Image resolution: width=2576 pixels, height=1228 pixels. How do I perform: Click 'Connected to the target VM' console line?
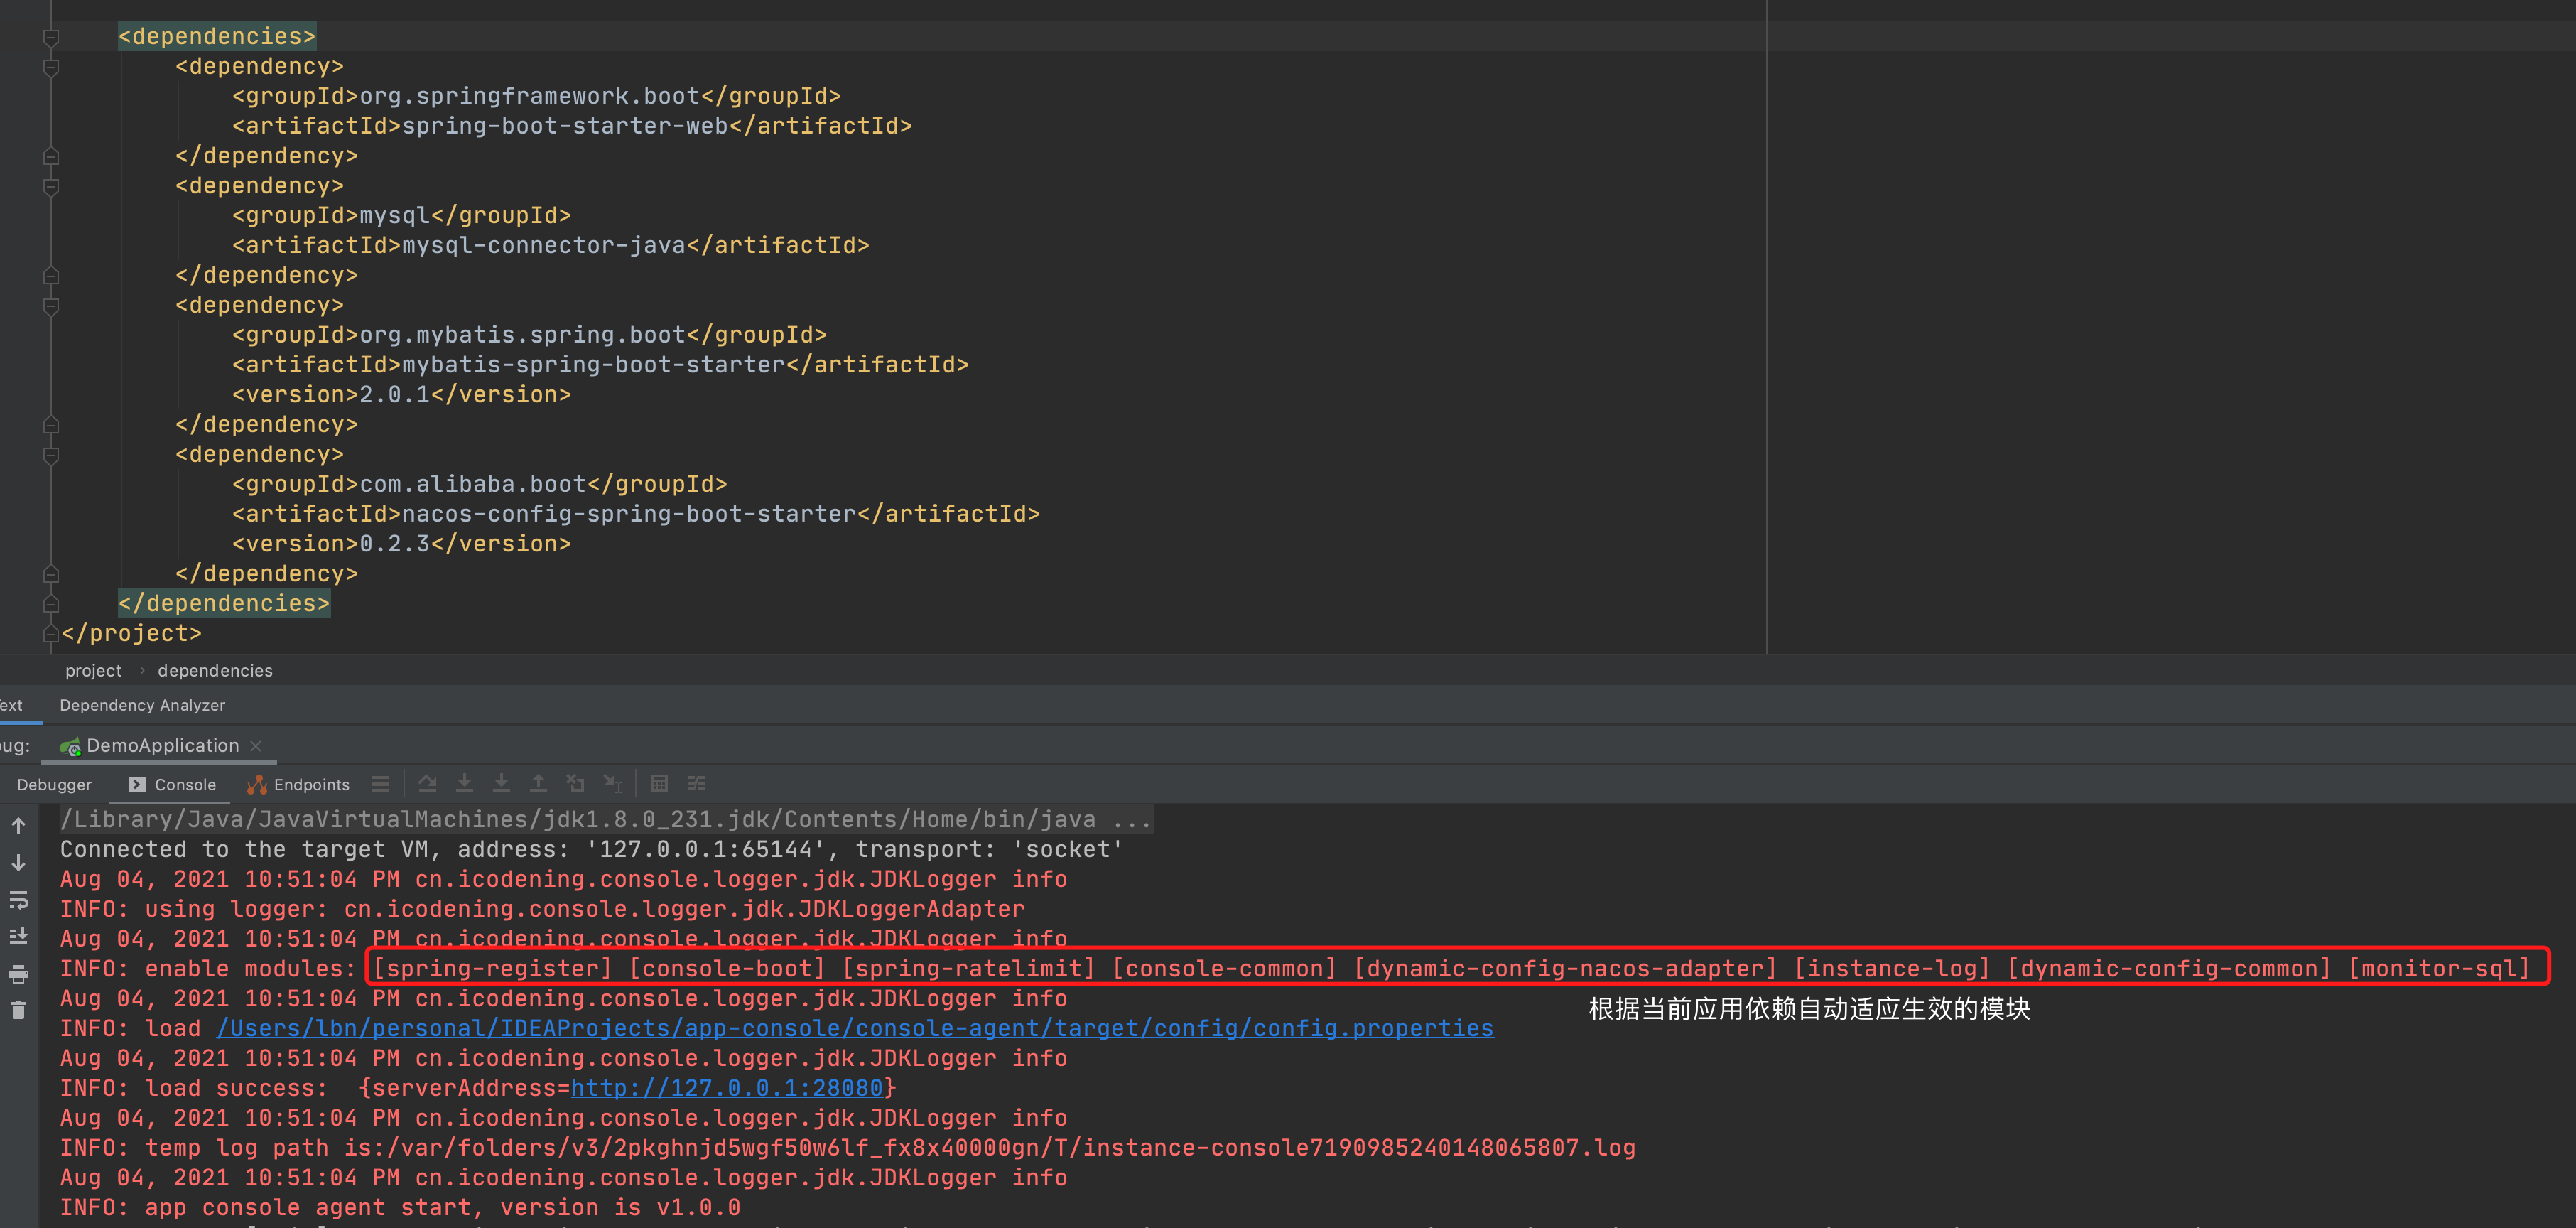point(591,849)
